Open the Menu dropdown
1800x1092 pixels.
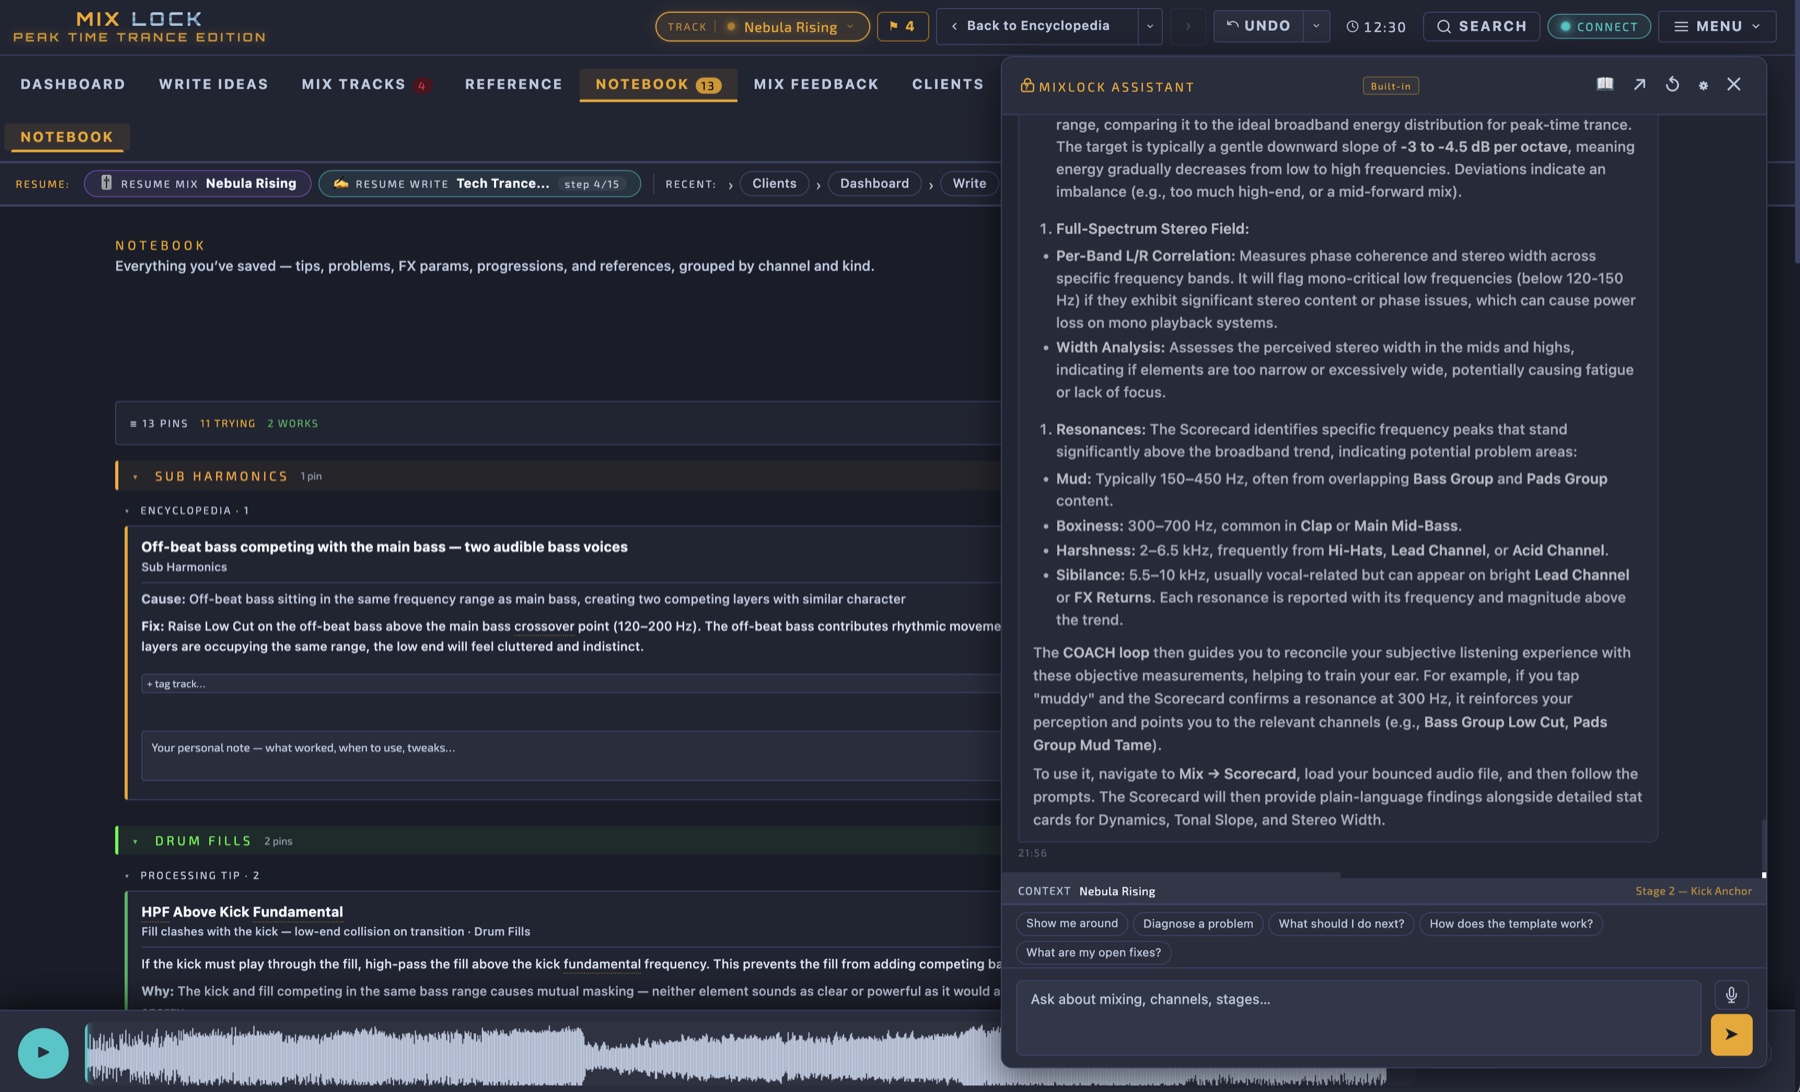(1717, 26)
